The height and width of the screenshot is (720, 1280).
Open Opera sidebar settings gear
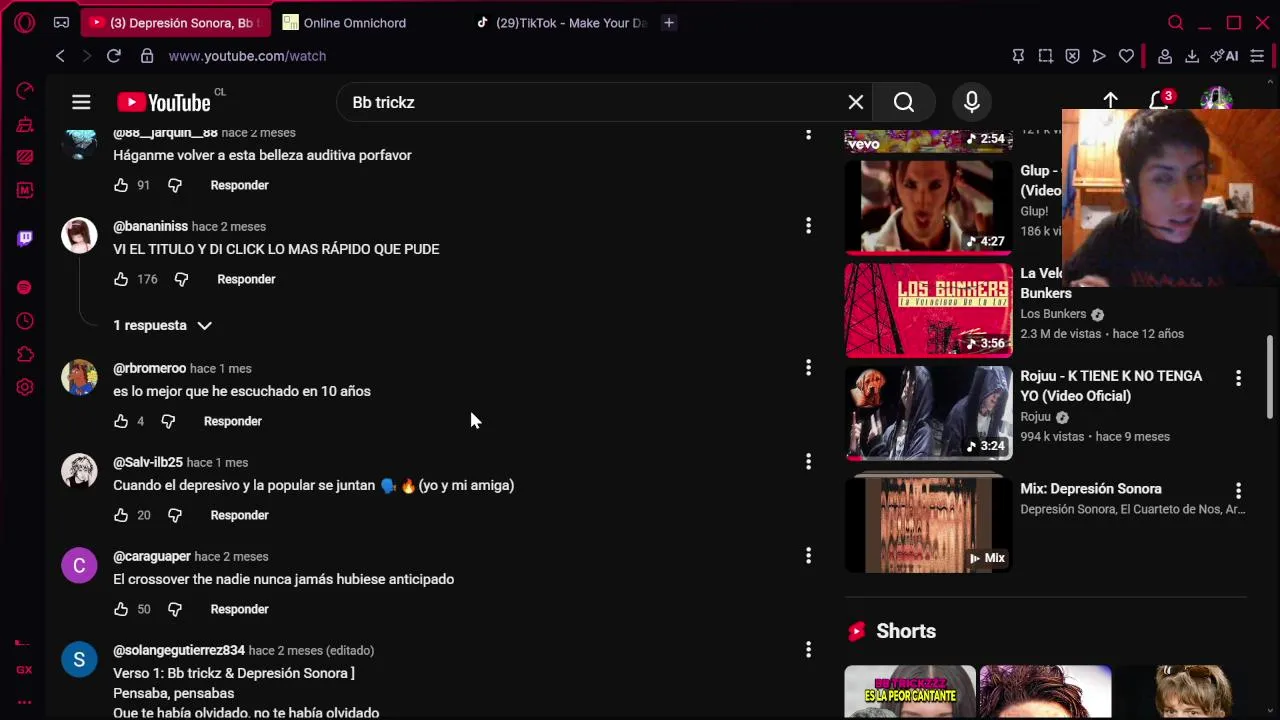(x=25, y=387)
